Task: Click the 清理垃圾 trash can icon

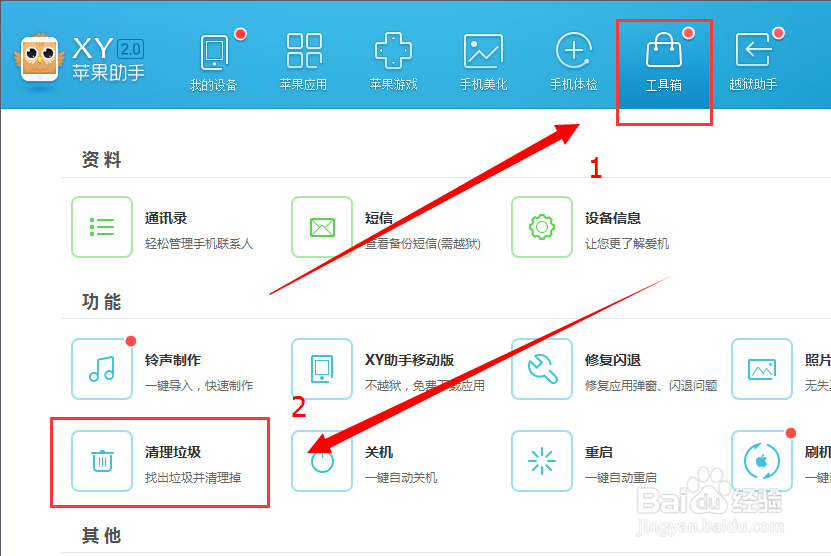Action: coord(102,461)
